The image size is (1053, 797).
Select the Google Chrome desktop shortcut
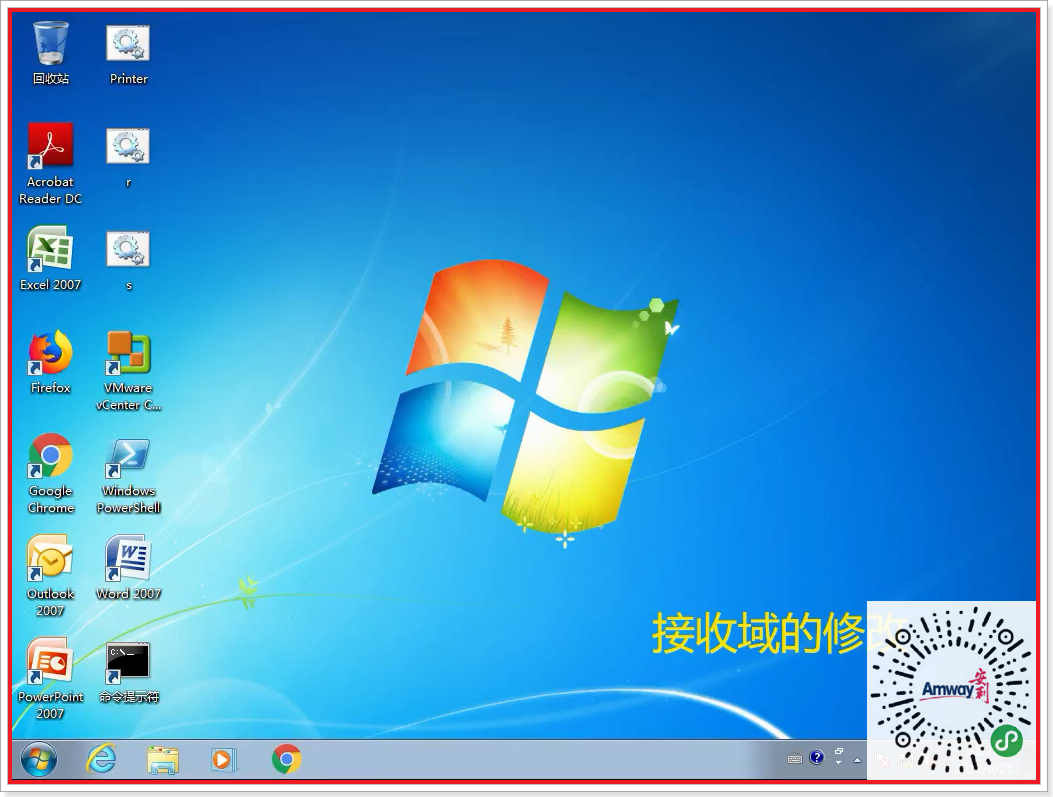(x=50, y=474)
